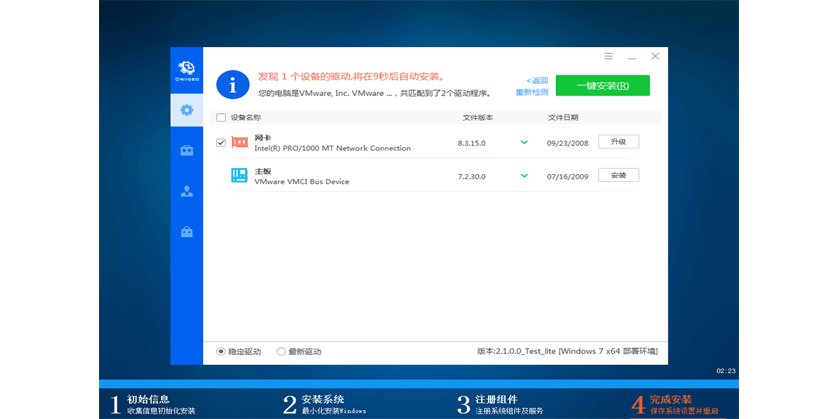The height and width of the screenshot is (419, 838).
Task: Click the green 一键安装(R) button
Action: pos(602,85)
